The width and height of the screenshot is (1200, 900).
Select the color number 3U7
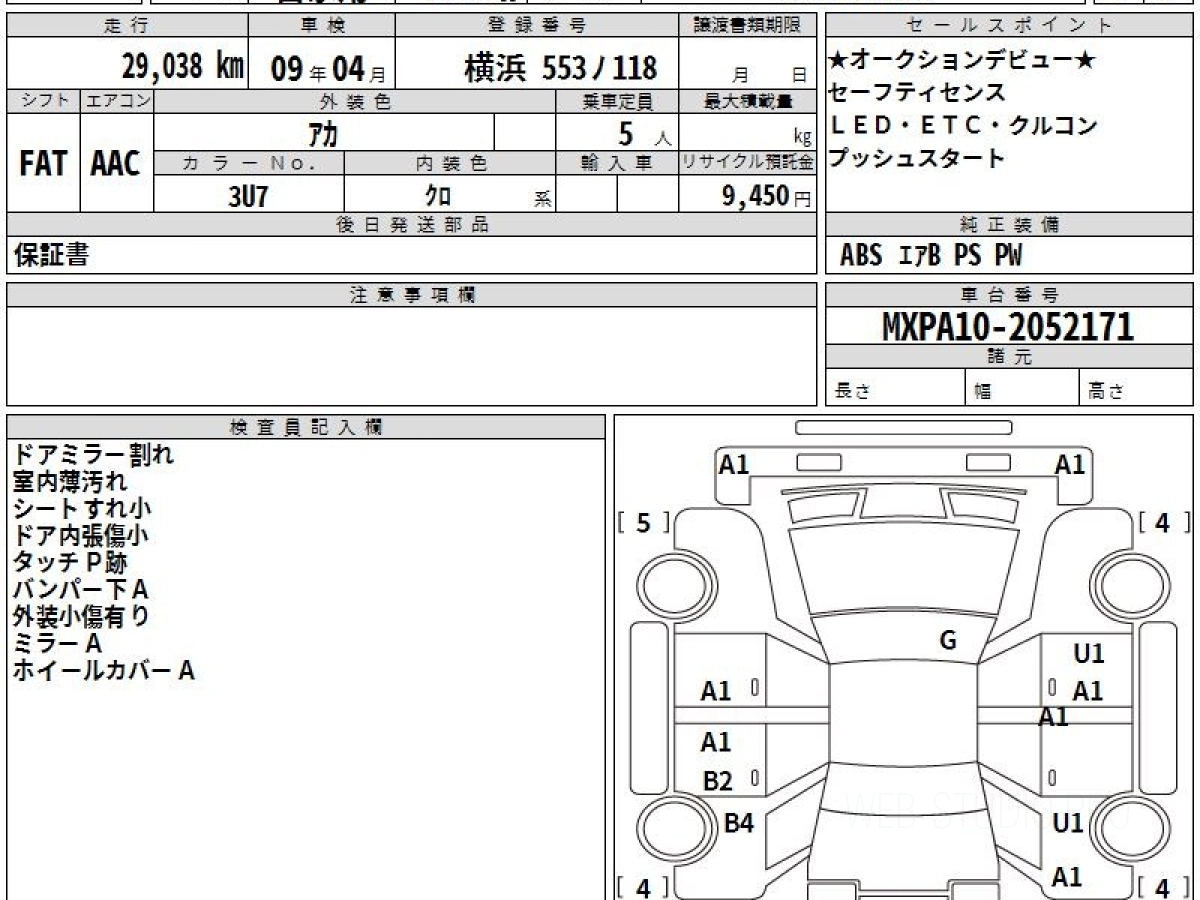[x=248, y=196]
